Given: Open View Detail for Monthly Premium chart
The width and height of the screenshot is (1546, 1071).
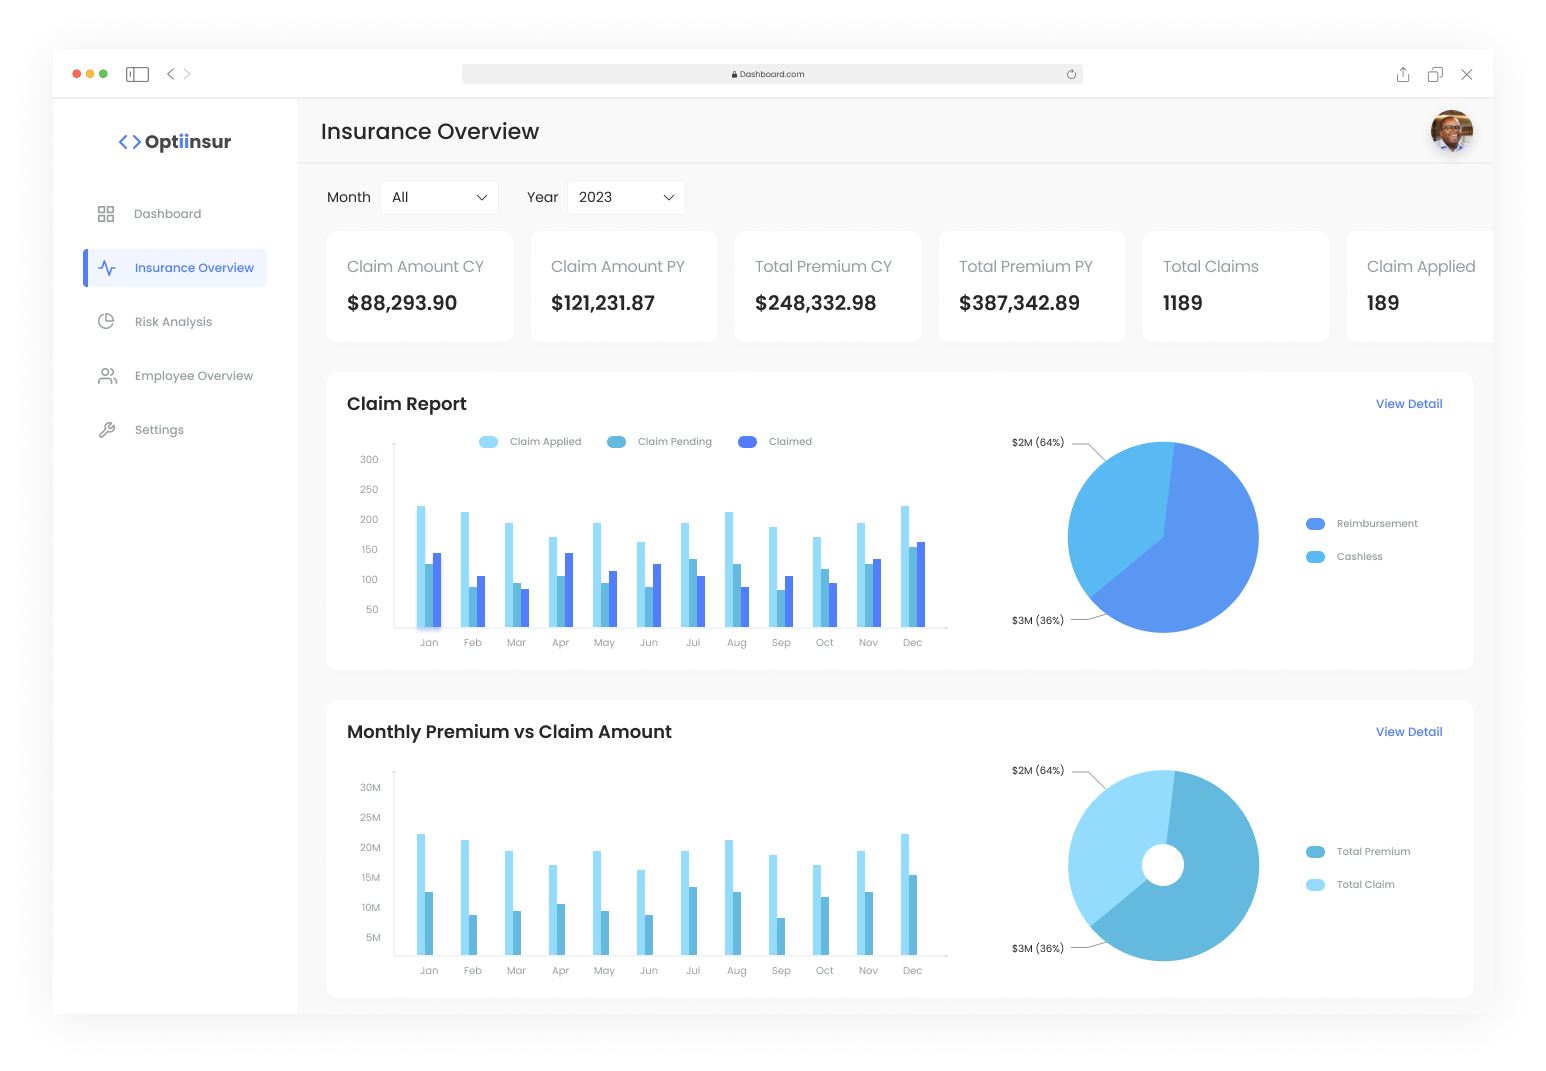Looking at the screenshot, I should tap(1408, 732).
